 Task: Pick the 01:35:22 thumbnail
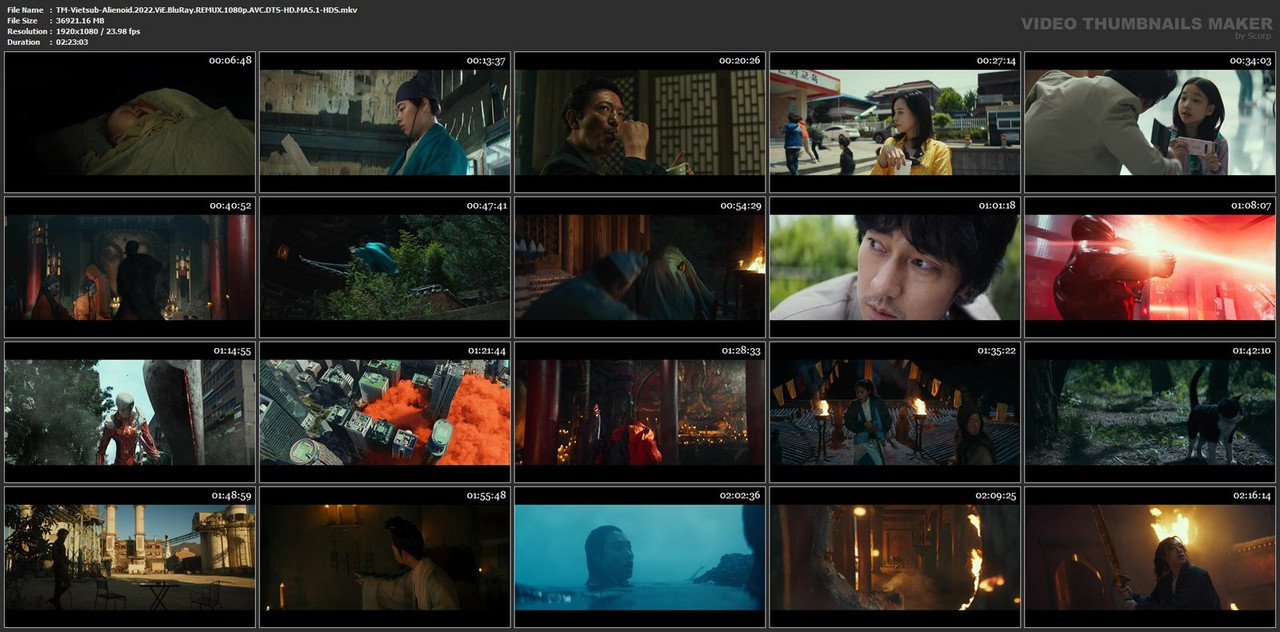pos(895,412)
